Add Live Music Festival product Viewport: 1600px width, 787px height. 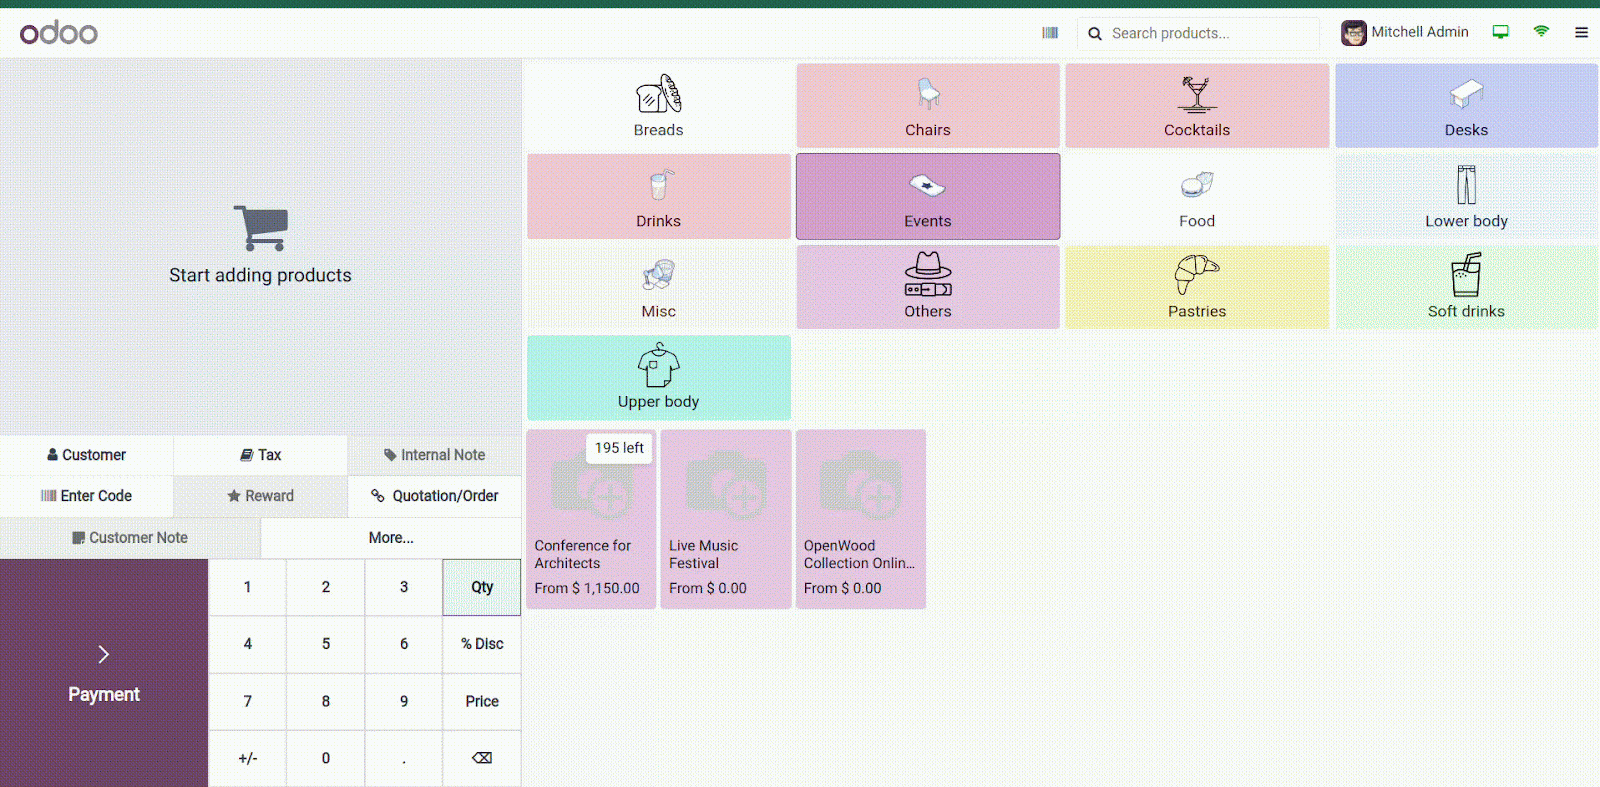pos(726,519)
